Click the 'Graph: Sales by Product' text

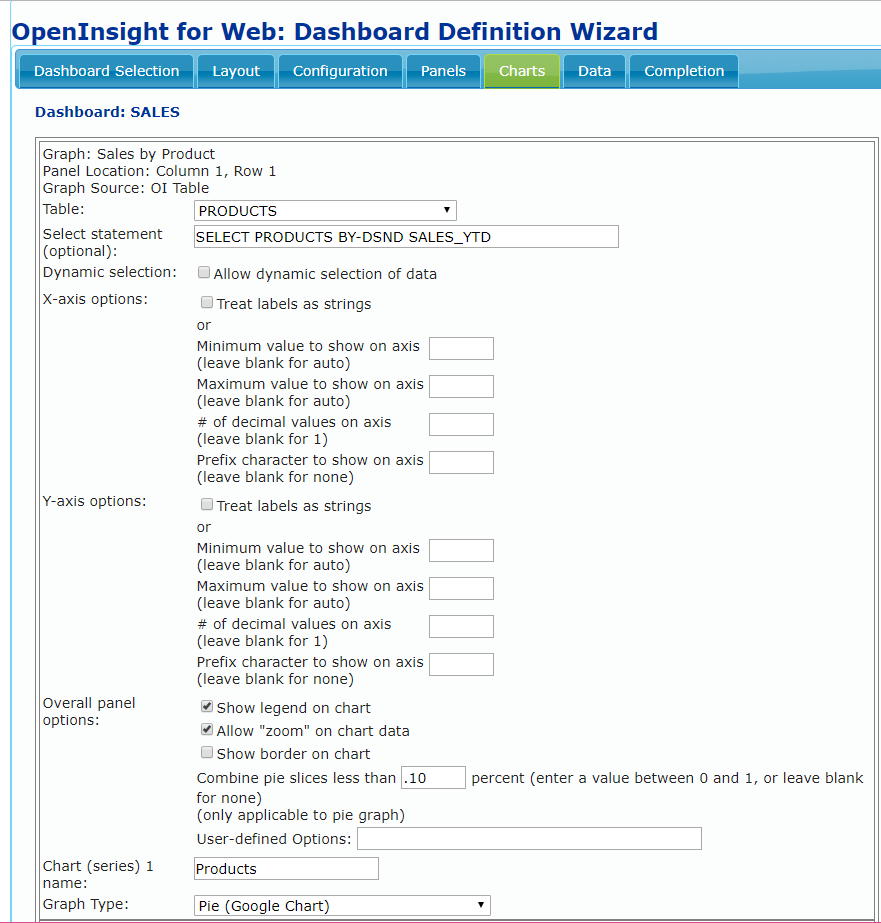pyautogui.click(x=129, y=154)
